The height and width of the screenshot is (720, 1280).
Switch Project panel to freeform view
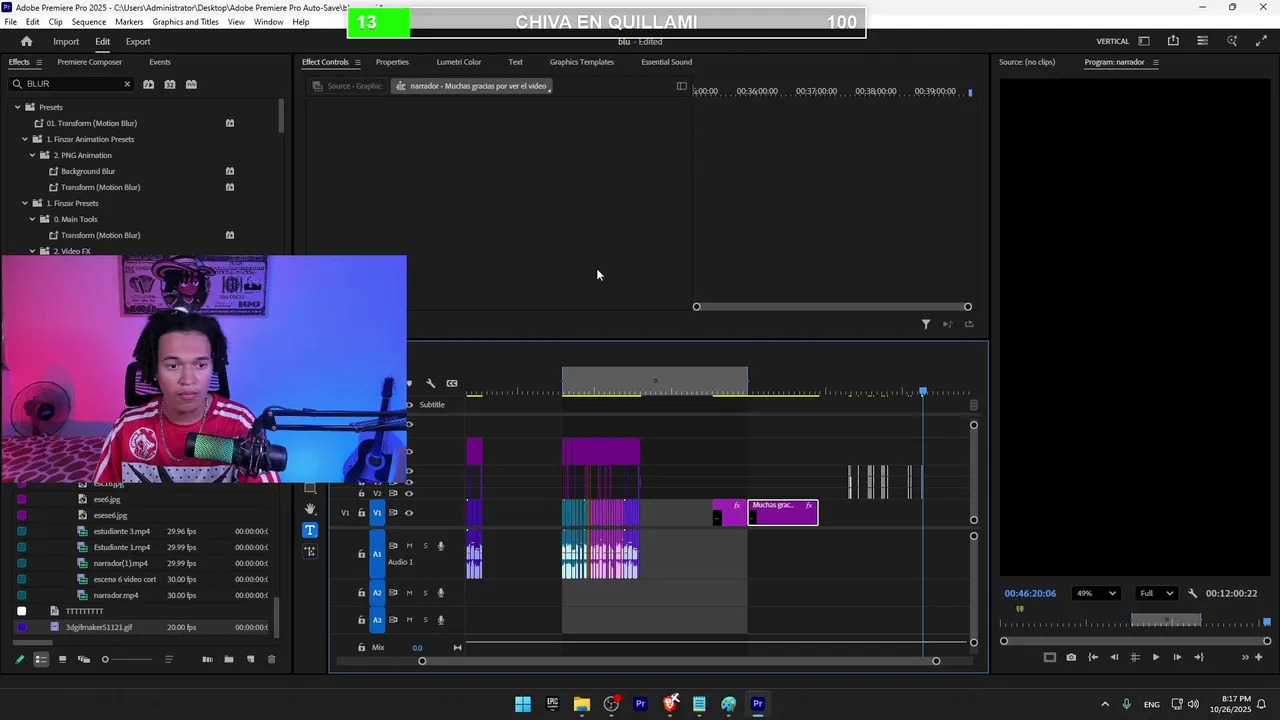click(84, 659)
